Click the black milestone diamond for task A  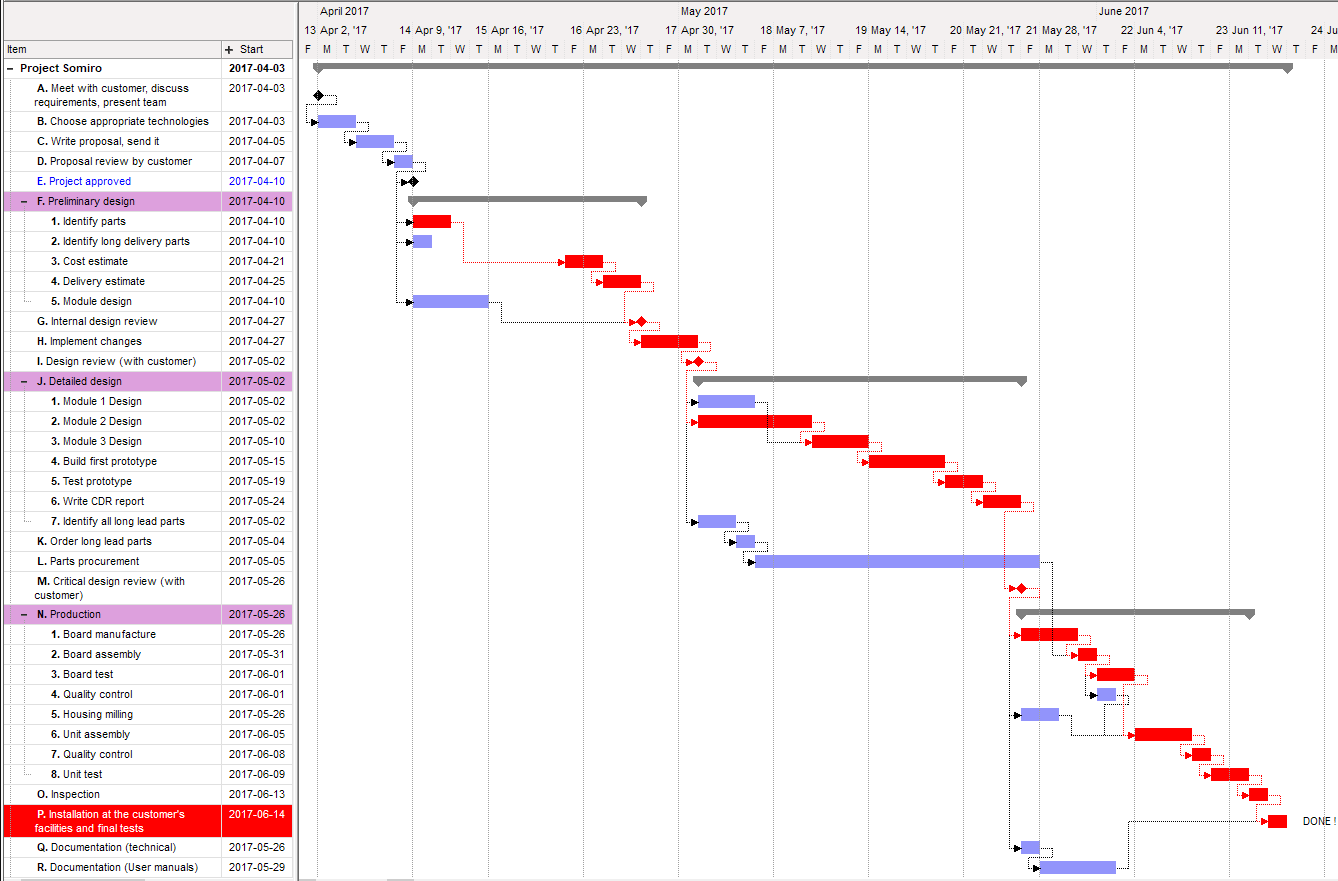point(318,95)
